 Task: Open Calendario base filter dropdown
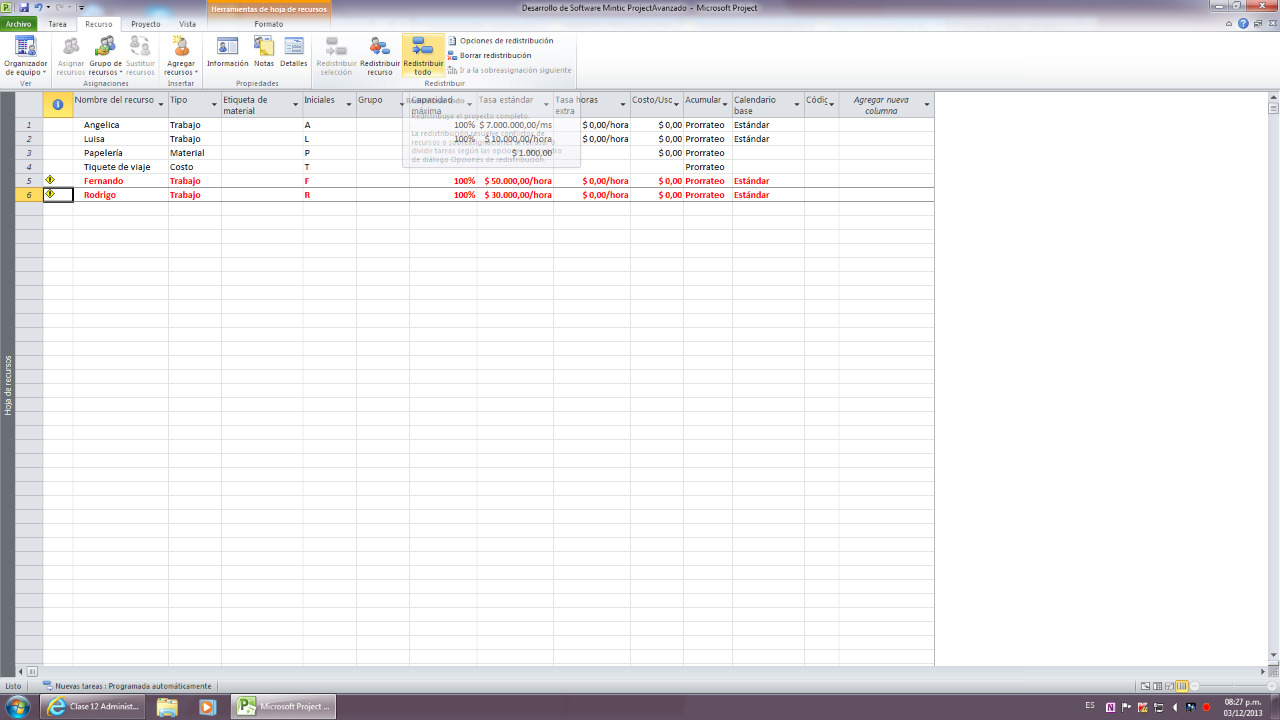pyautogui.click(x=797, y=105)
